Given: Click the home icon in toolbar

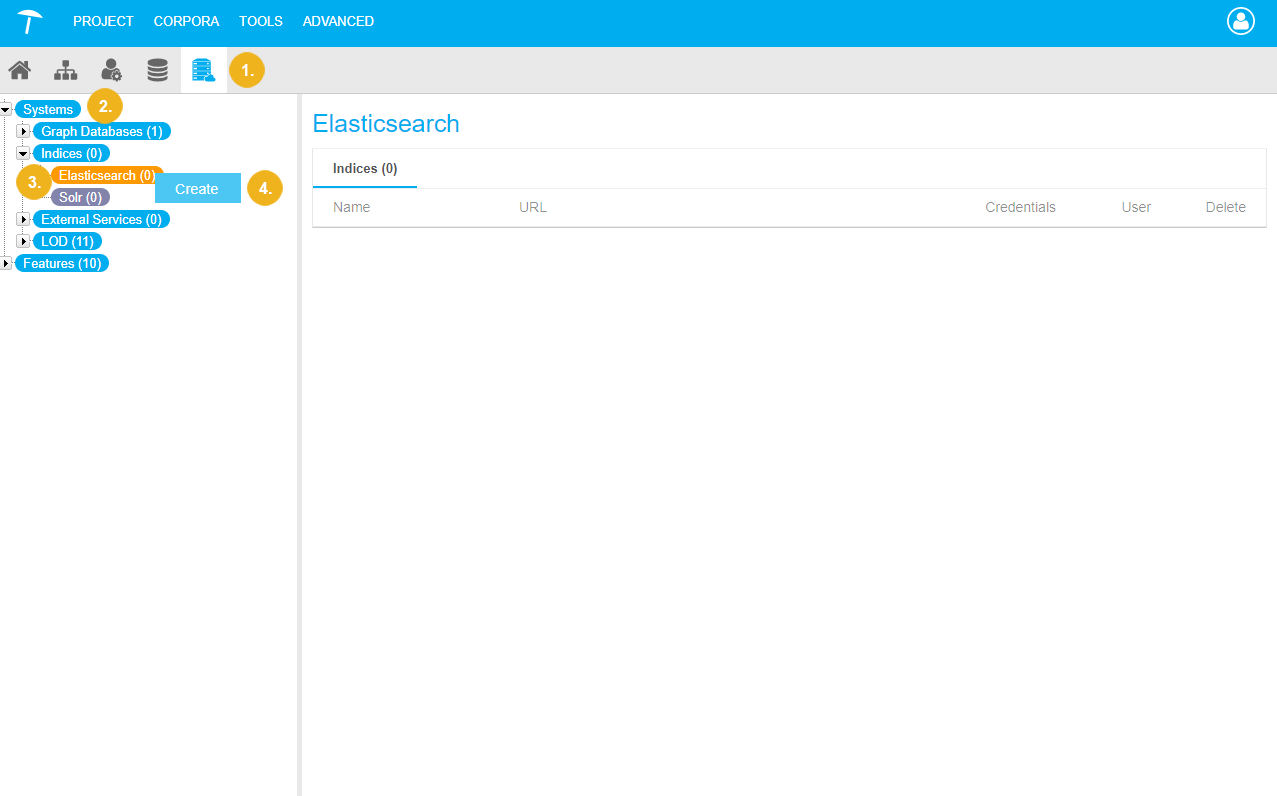Looking at the screenshot, I should point(19,70).
